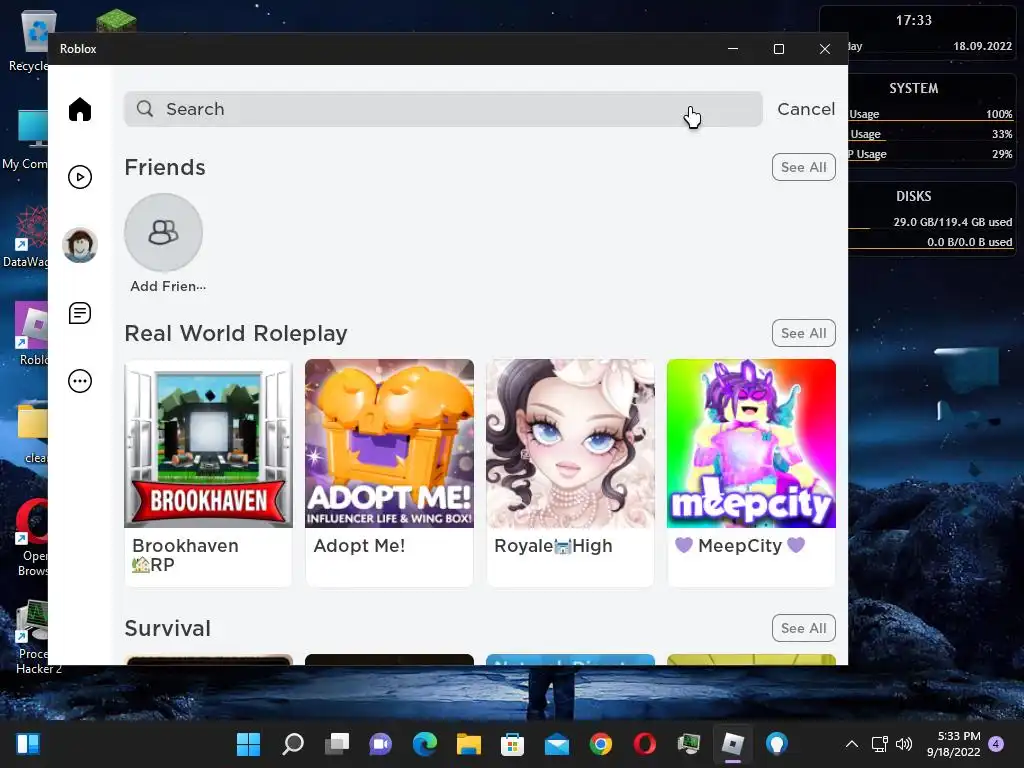See All for Real World Roleplay
This screenshot has width=1024, height=768.
[803, 333]
